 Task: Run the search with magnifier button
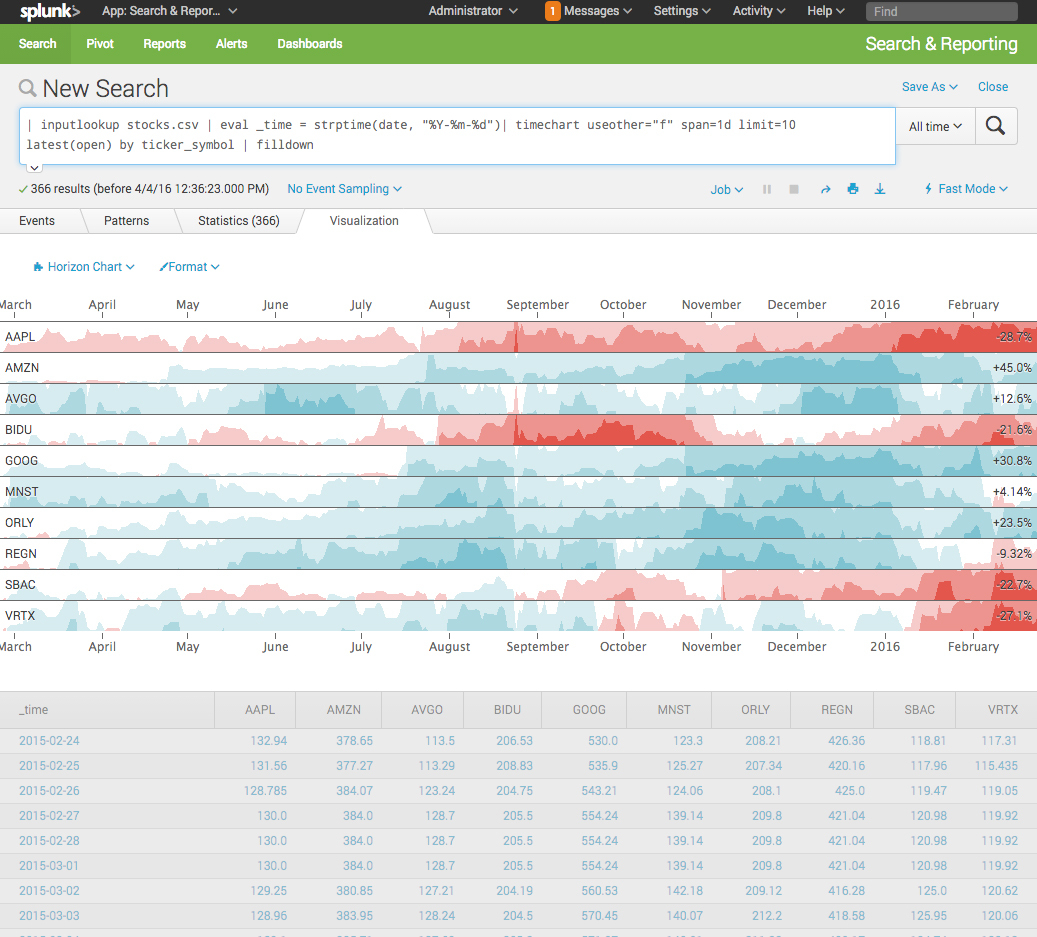pyautogui.click(x=995, y=127)
